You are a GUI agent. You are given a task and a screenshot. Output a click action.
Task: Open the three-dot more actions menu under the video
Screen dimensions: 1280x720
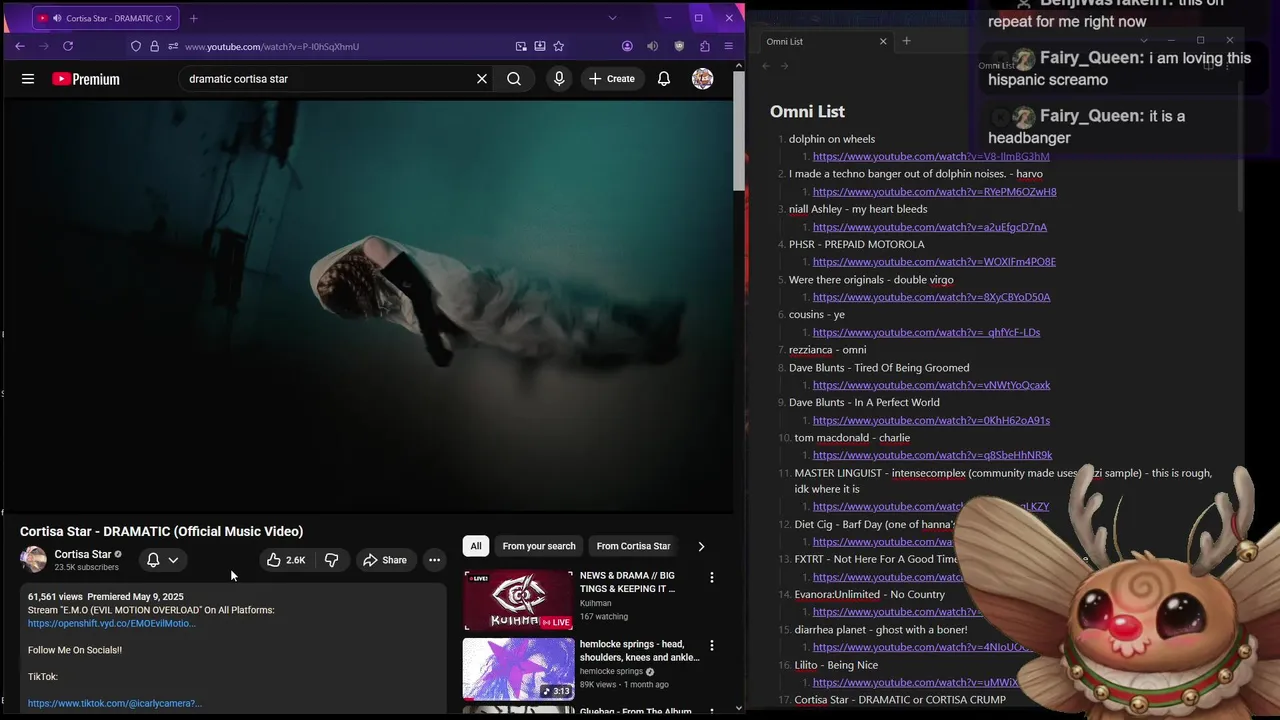coord(434,560)
